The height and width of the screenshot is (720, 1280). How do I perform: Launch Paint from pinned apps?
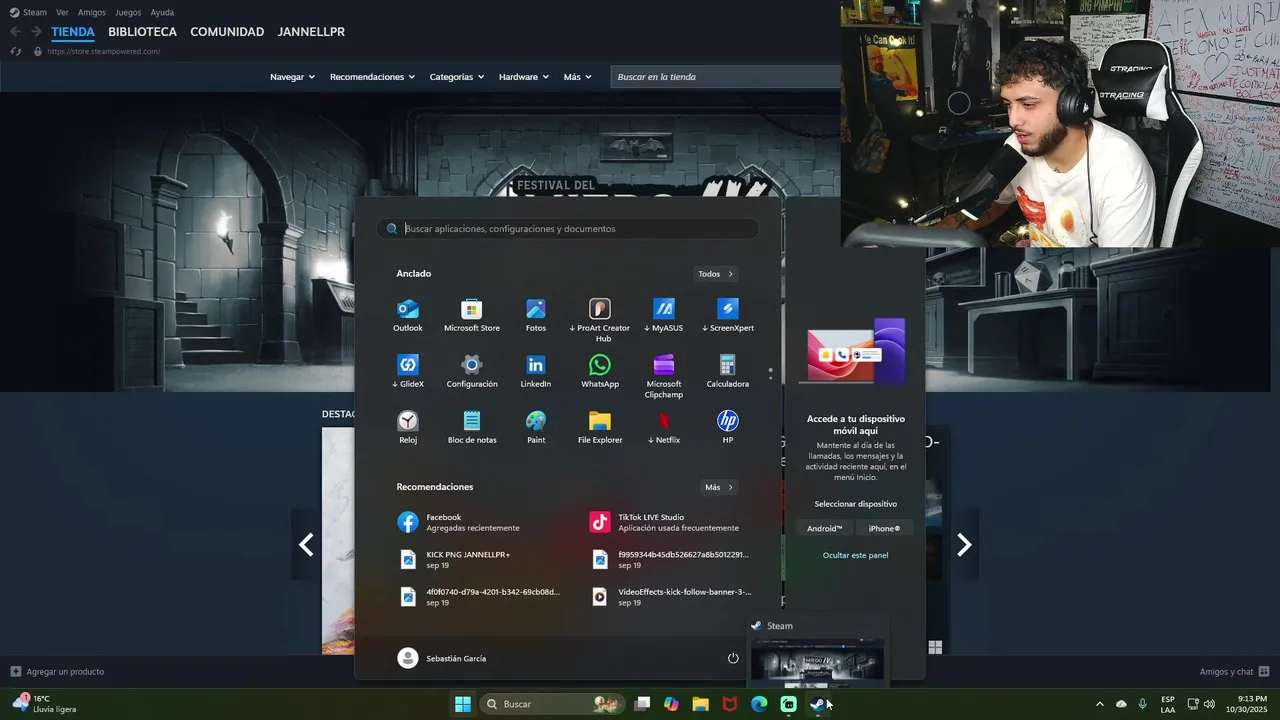pyautogui.click(x=536, y=427)
